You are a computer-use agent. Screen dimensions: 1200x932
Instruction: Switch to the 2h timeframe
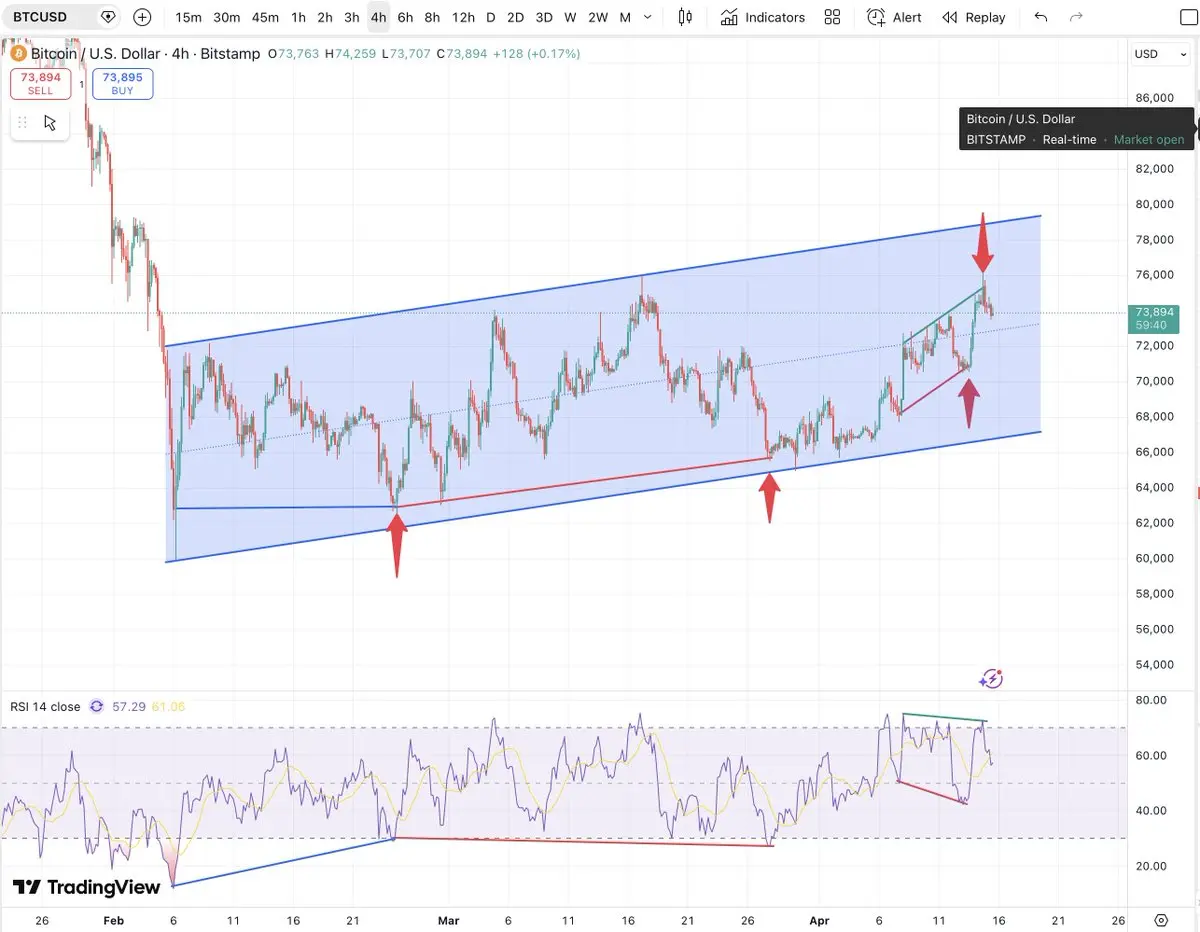pyautogui.click(x=325, y=17)
